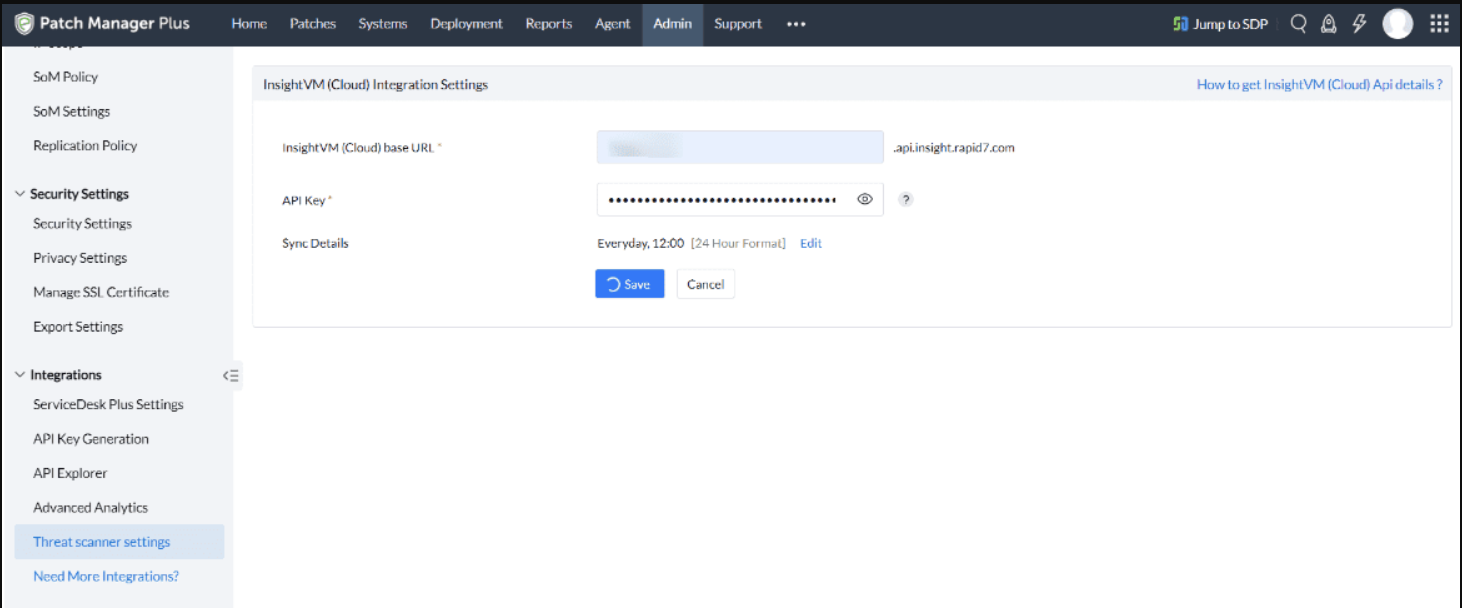Open the search using the magnifier icon
Image resolution: width=1462 pixels, height=608 pixels.
click(1297, 23)
